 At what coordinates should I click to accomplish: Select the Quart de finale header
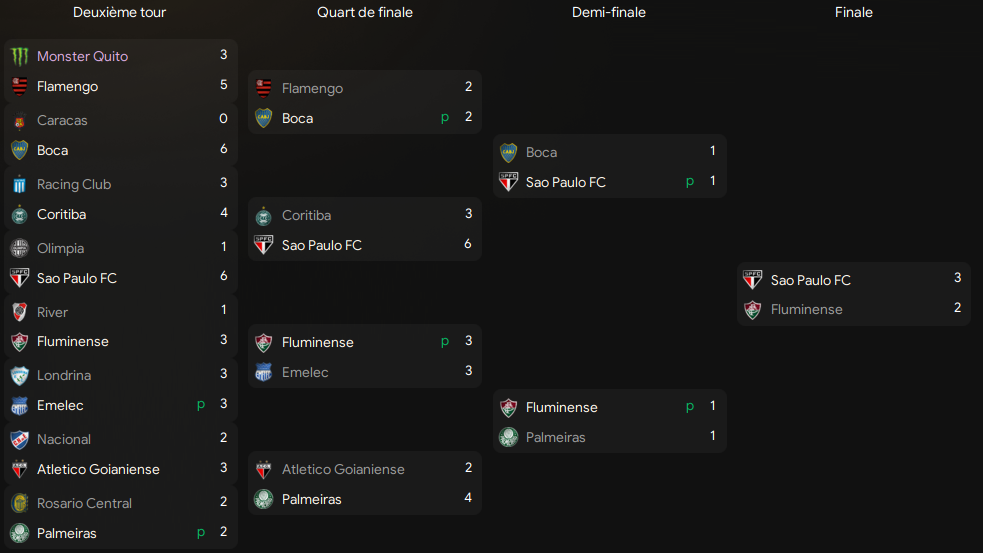click(365, 13)
